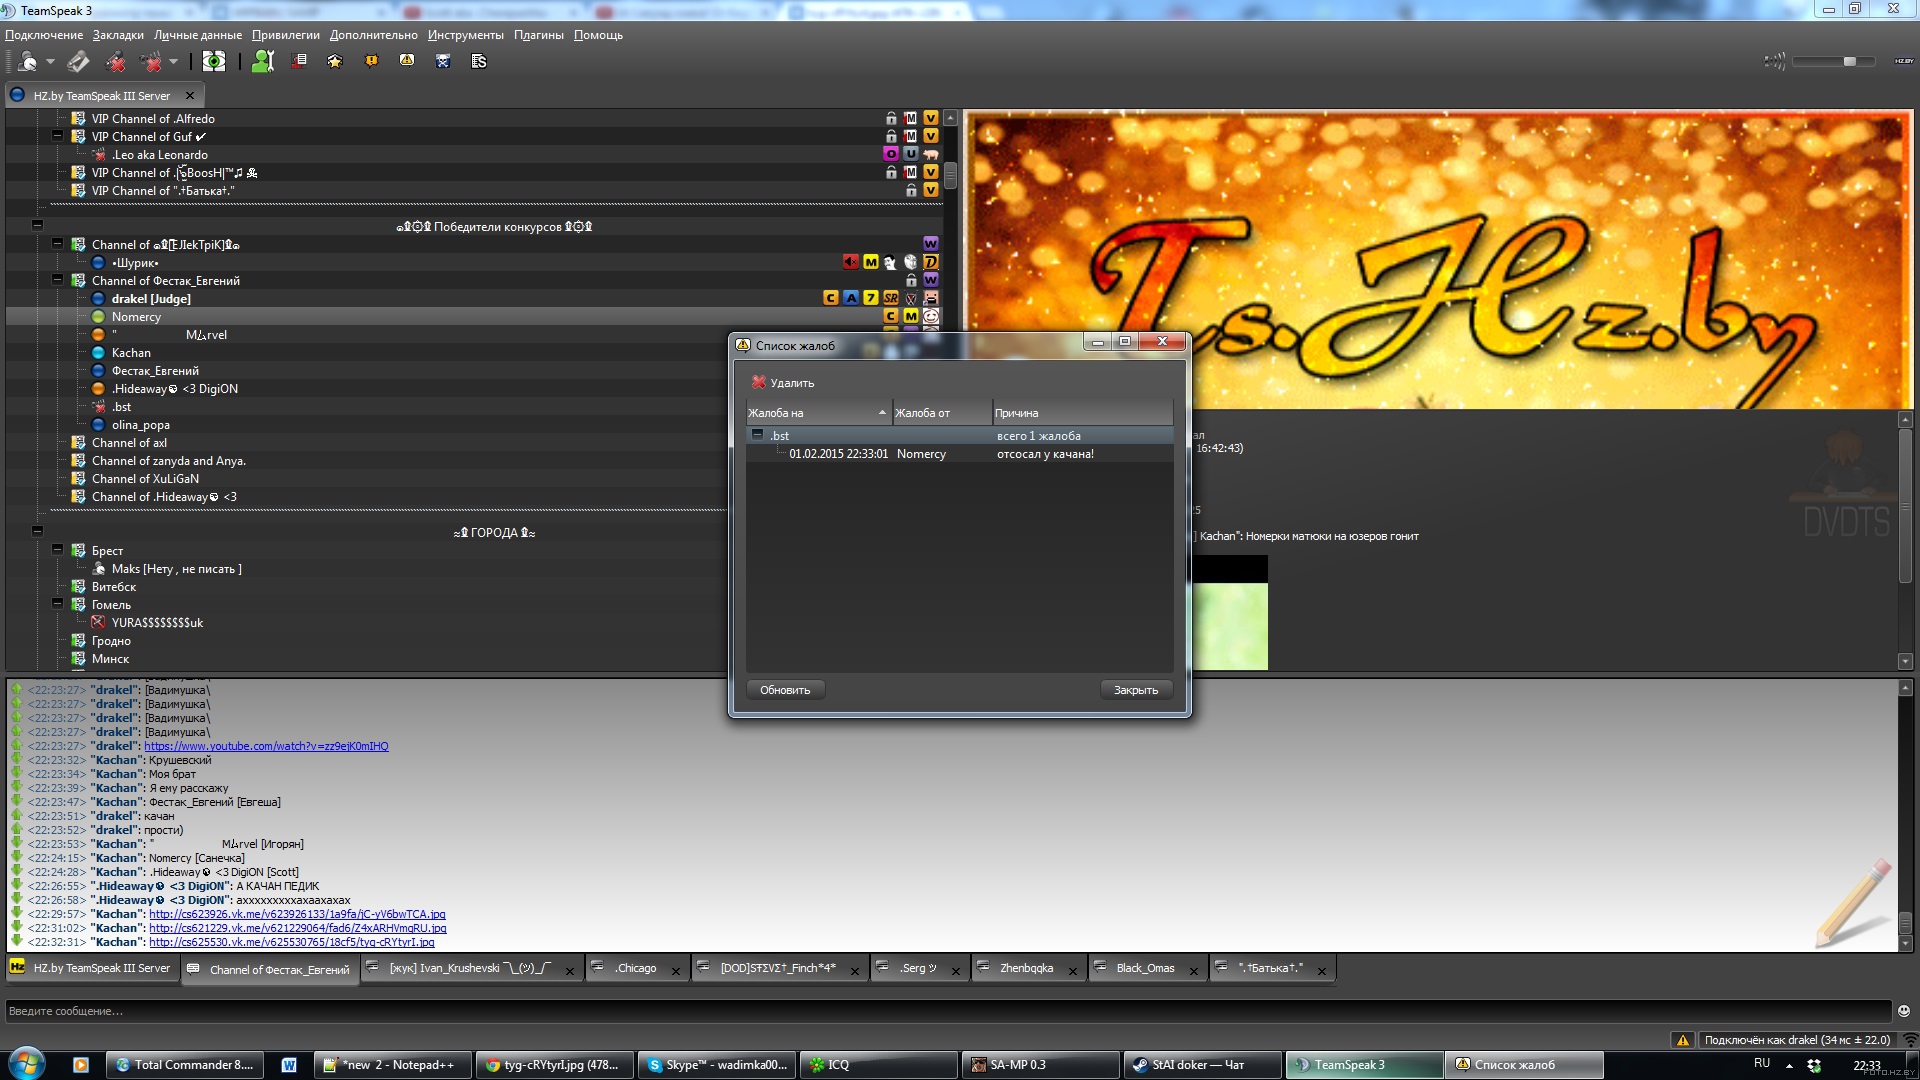Viewport: 1920px width, 1080px height.
Task: Focus the Введите сообщение input field
Action: click(x=948, y=1011)
